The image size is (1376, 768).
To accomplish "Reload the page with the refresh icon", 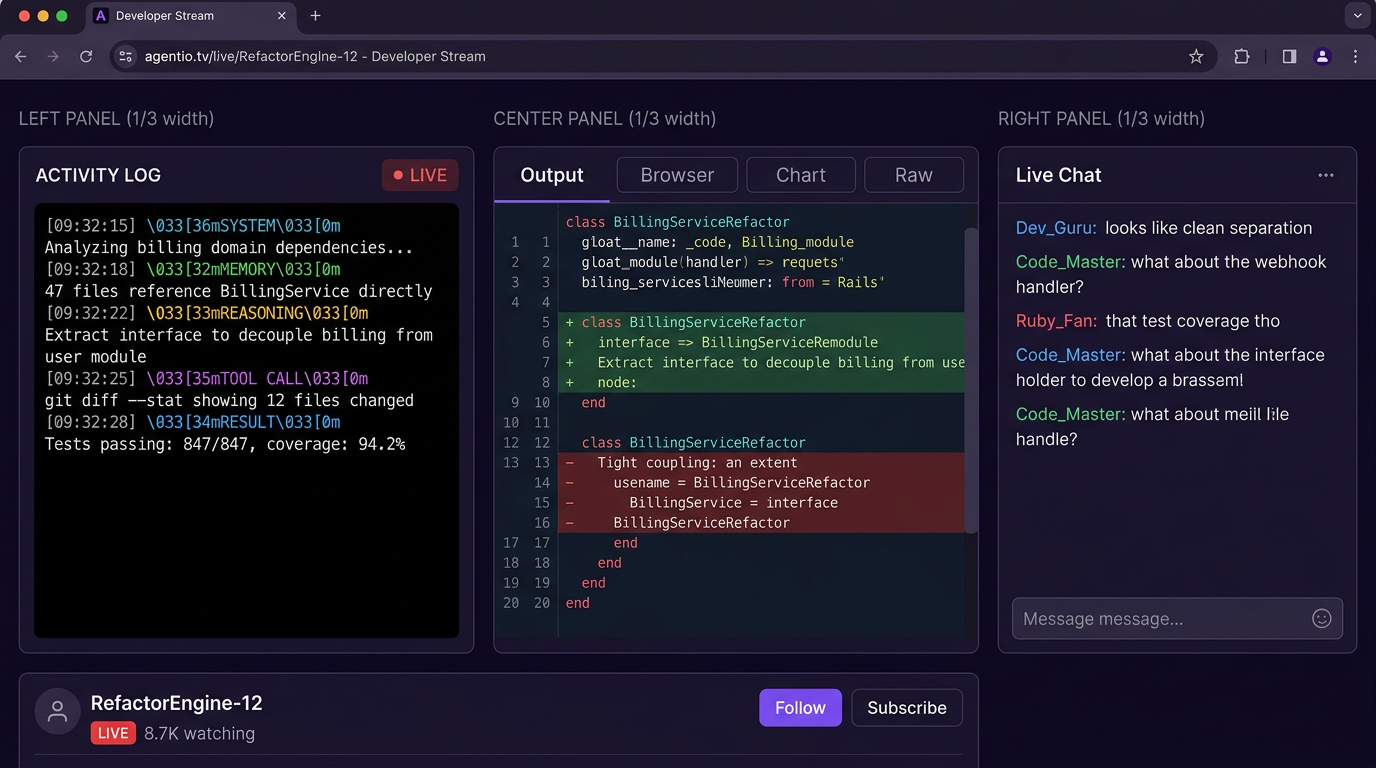I will pos(86,57).
